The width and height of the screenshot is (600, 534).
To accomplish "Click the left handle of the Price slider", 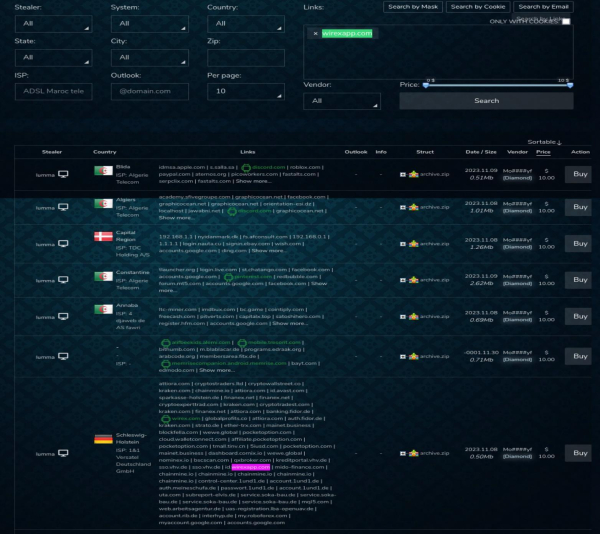I will 426,85.
